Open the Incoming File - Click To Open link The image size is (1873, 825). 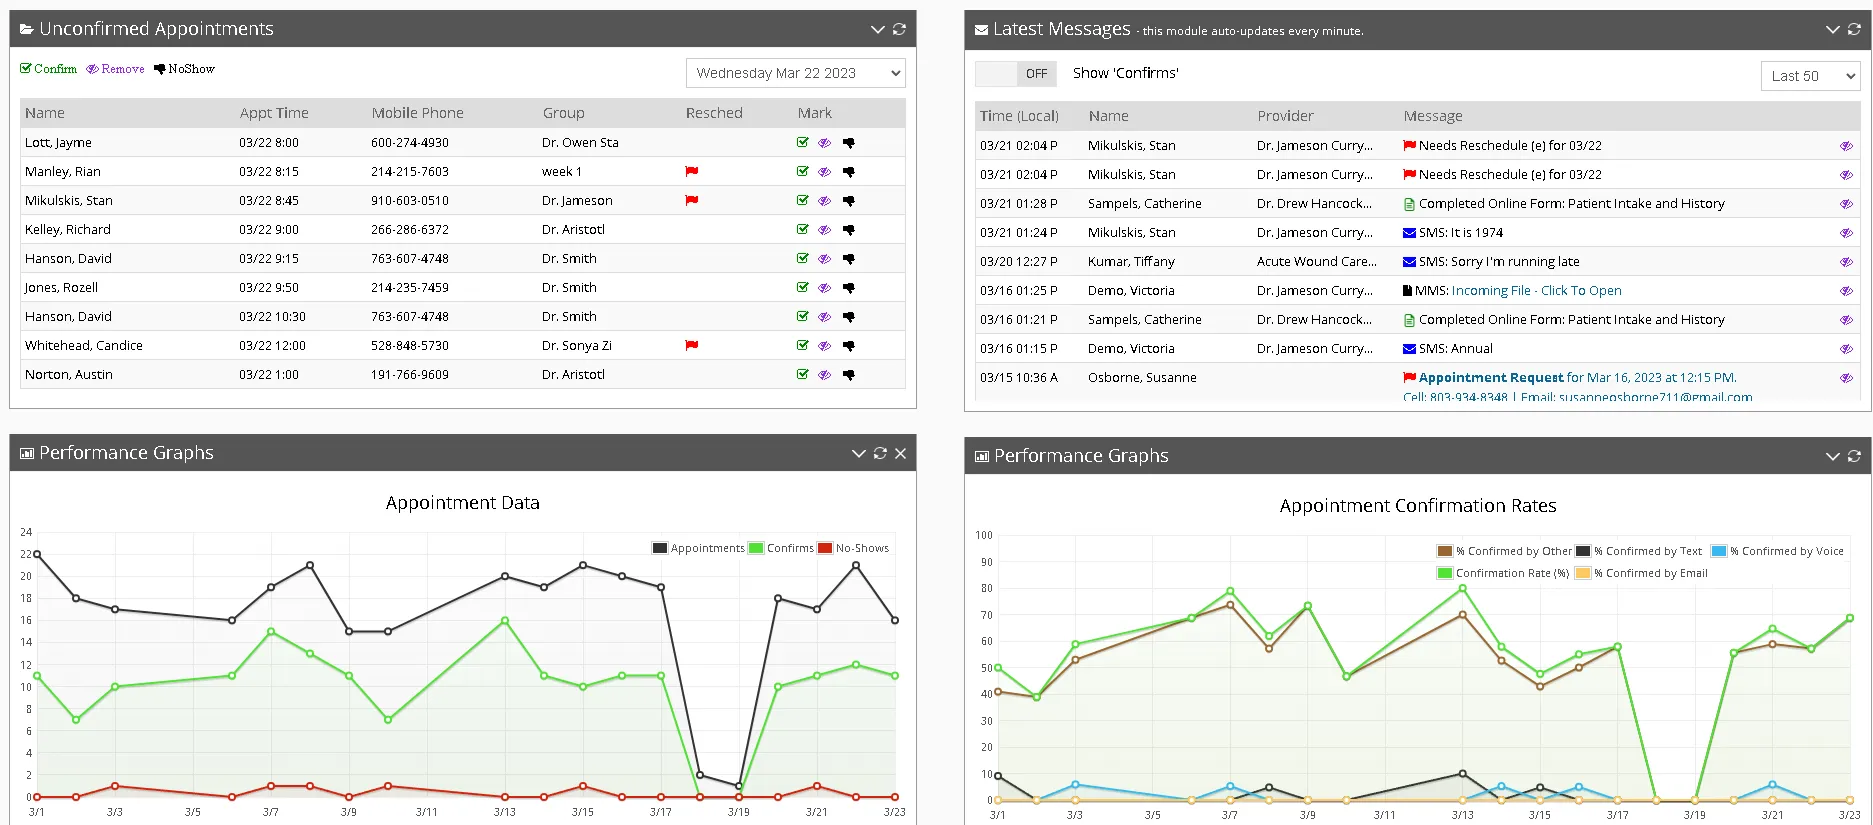pos(1536,291)
